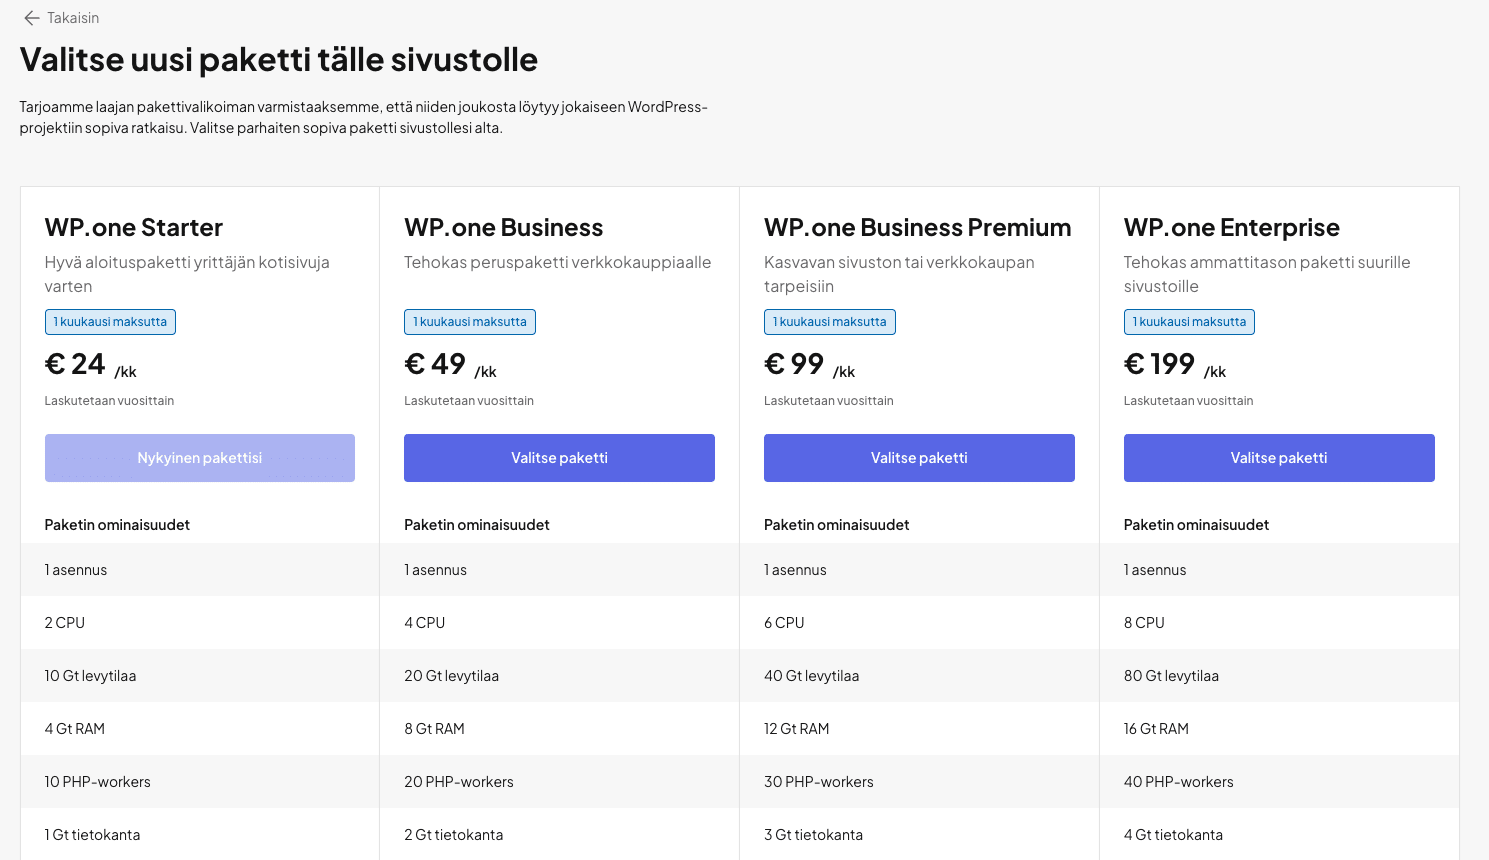The image size is (1489, 860).
Task: Click the back arrow icon
Action: [32, 18]
